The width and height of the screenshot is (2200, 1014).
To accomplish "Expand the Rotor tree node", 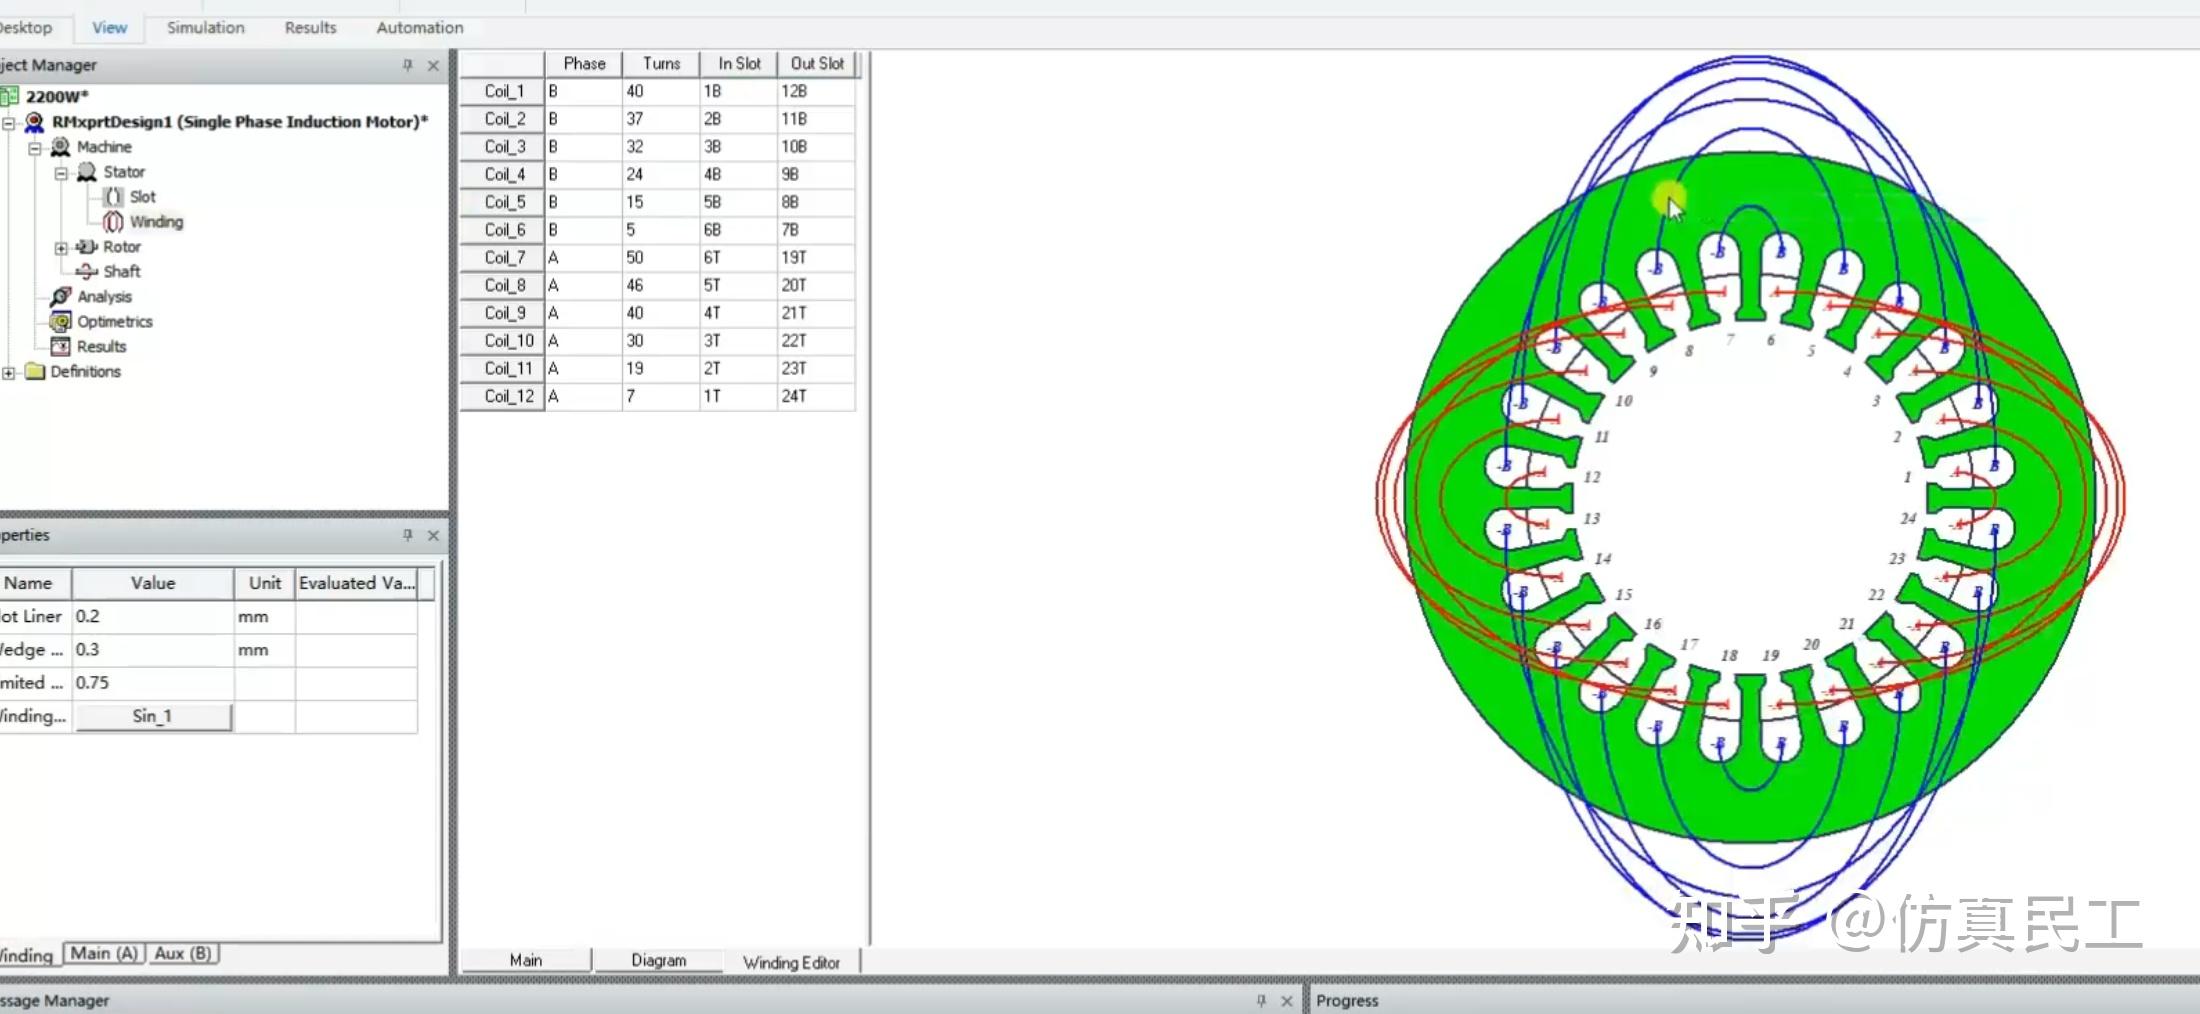I will click(x=62, y=246).
